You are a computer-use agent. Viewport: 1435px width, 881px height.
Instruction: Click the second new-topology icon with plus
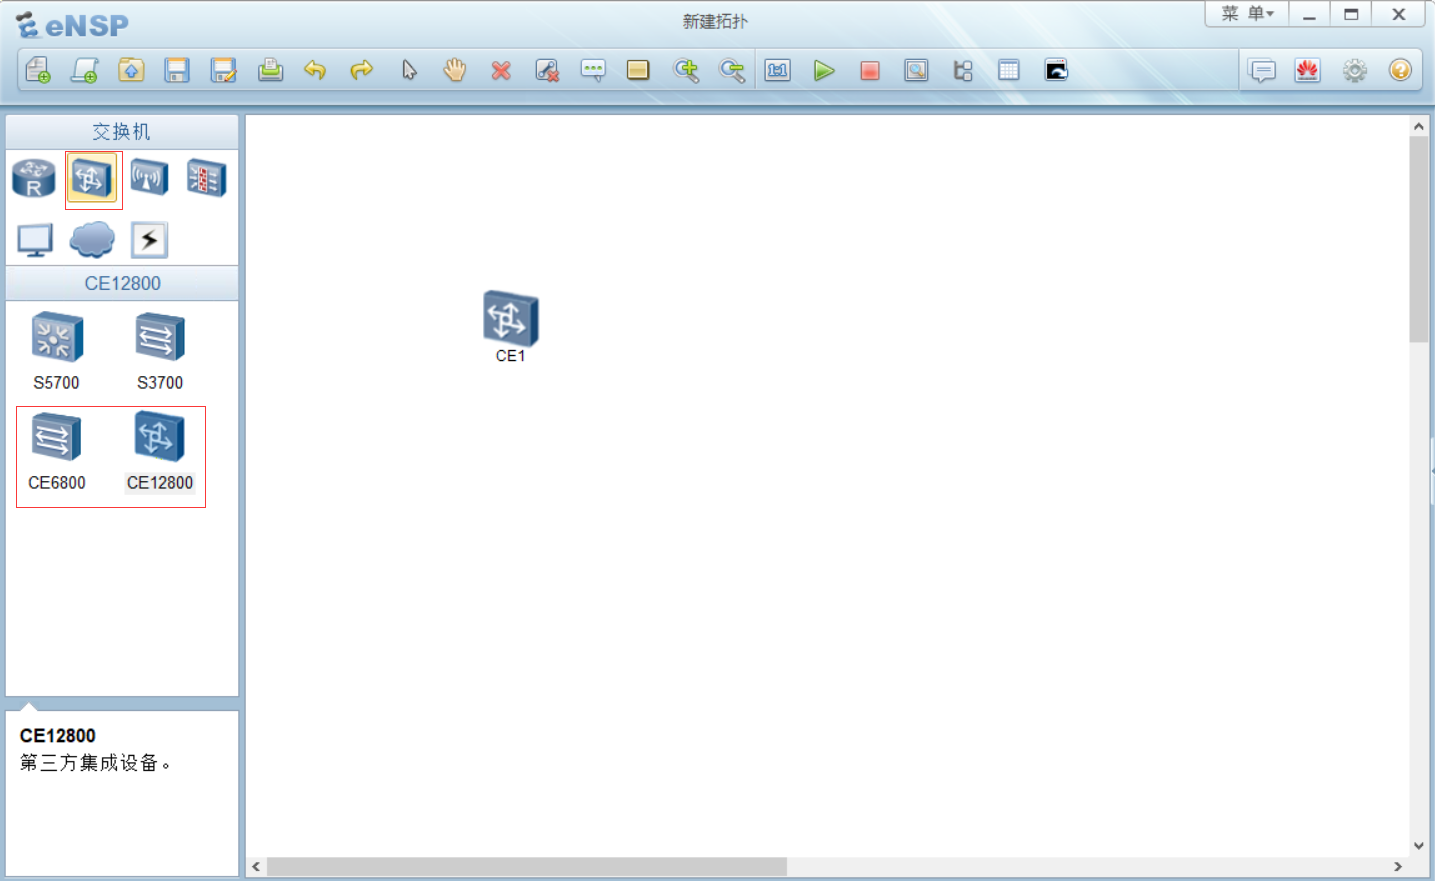coord(84,70)
